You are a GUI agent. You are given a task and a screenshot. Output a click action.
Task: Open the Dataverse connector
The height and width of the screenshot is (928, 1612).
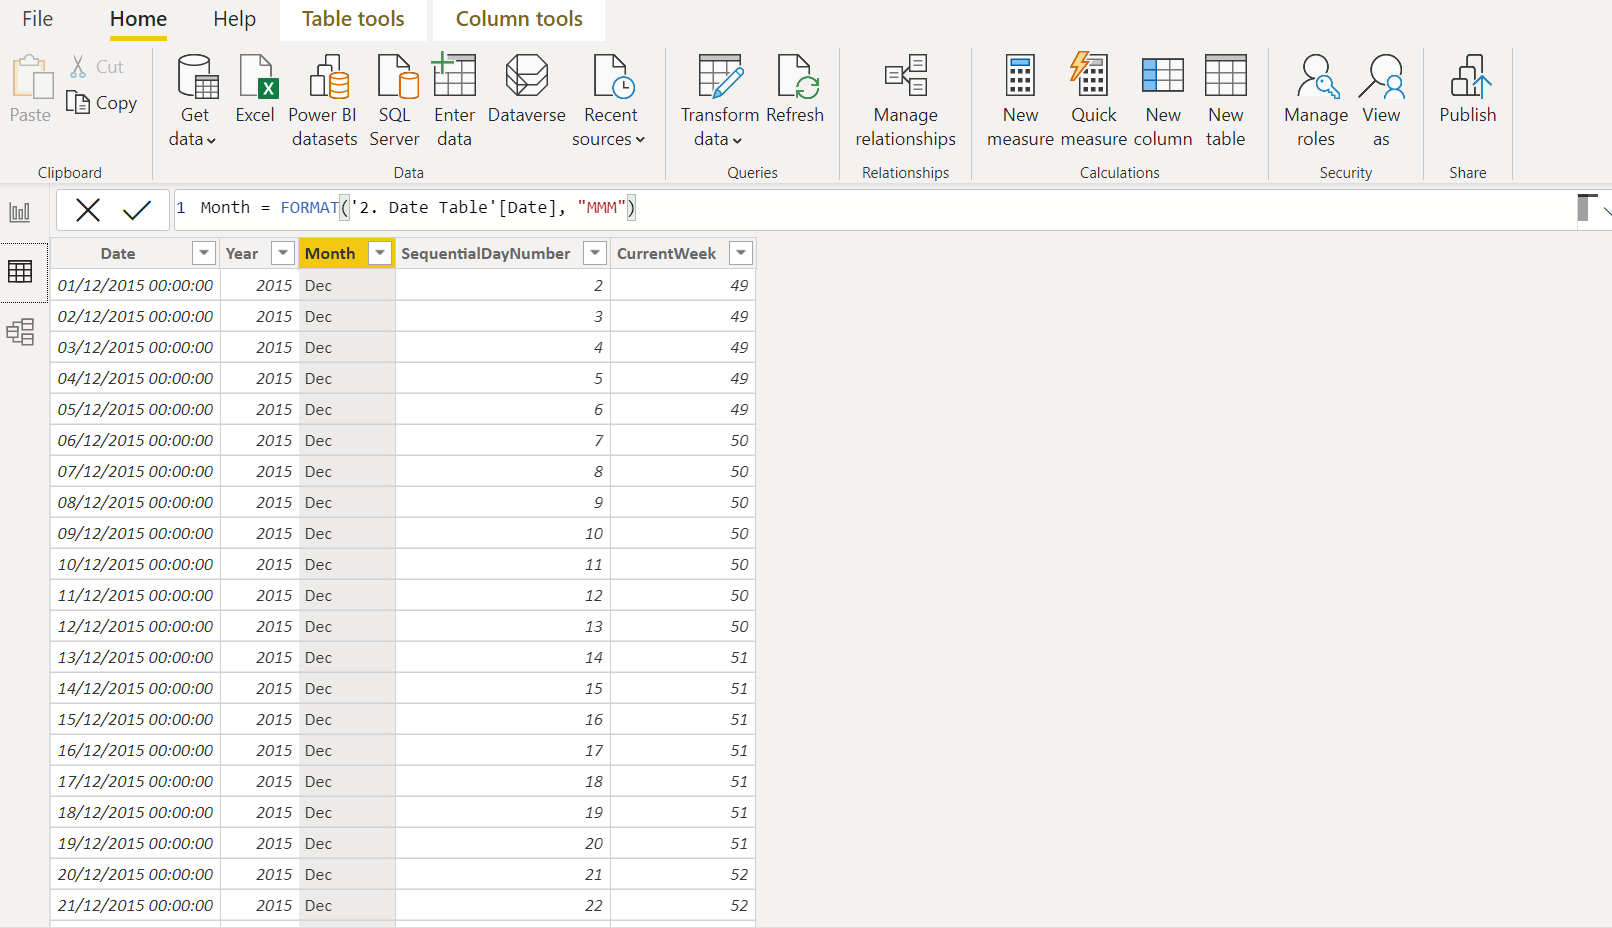[x=527, y=90]
